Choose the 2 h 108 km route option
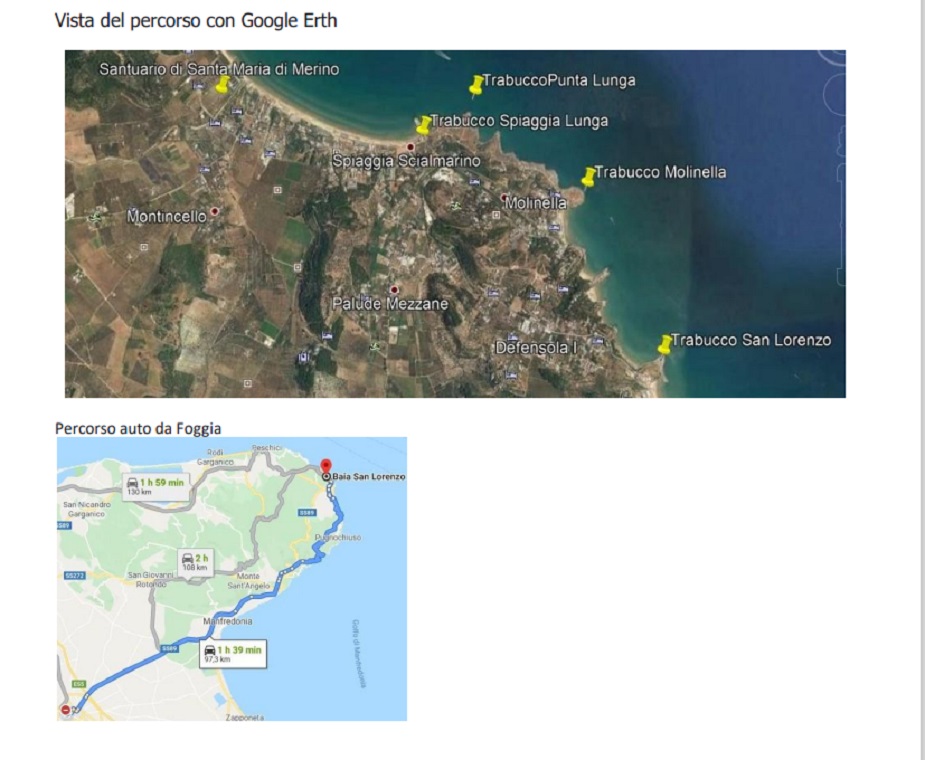Viewport: 925px width, 760px height. [196, 561]
